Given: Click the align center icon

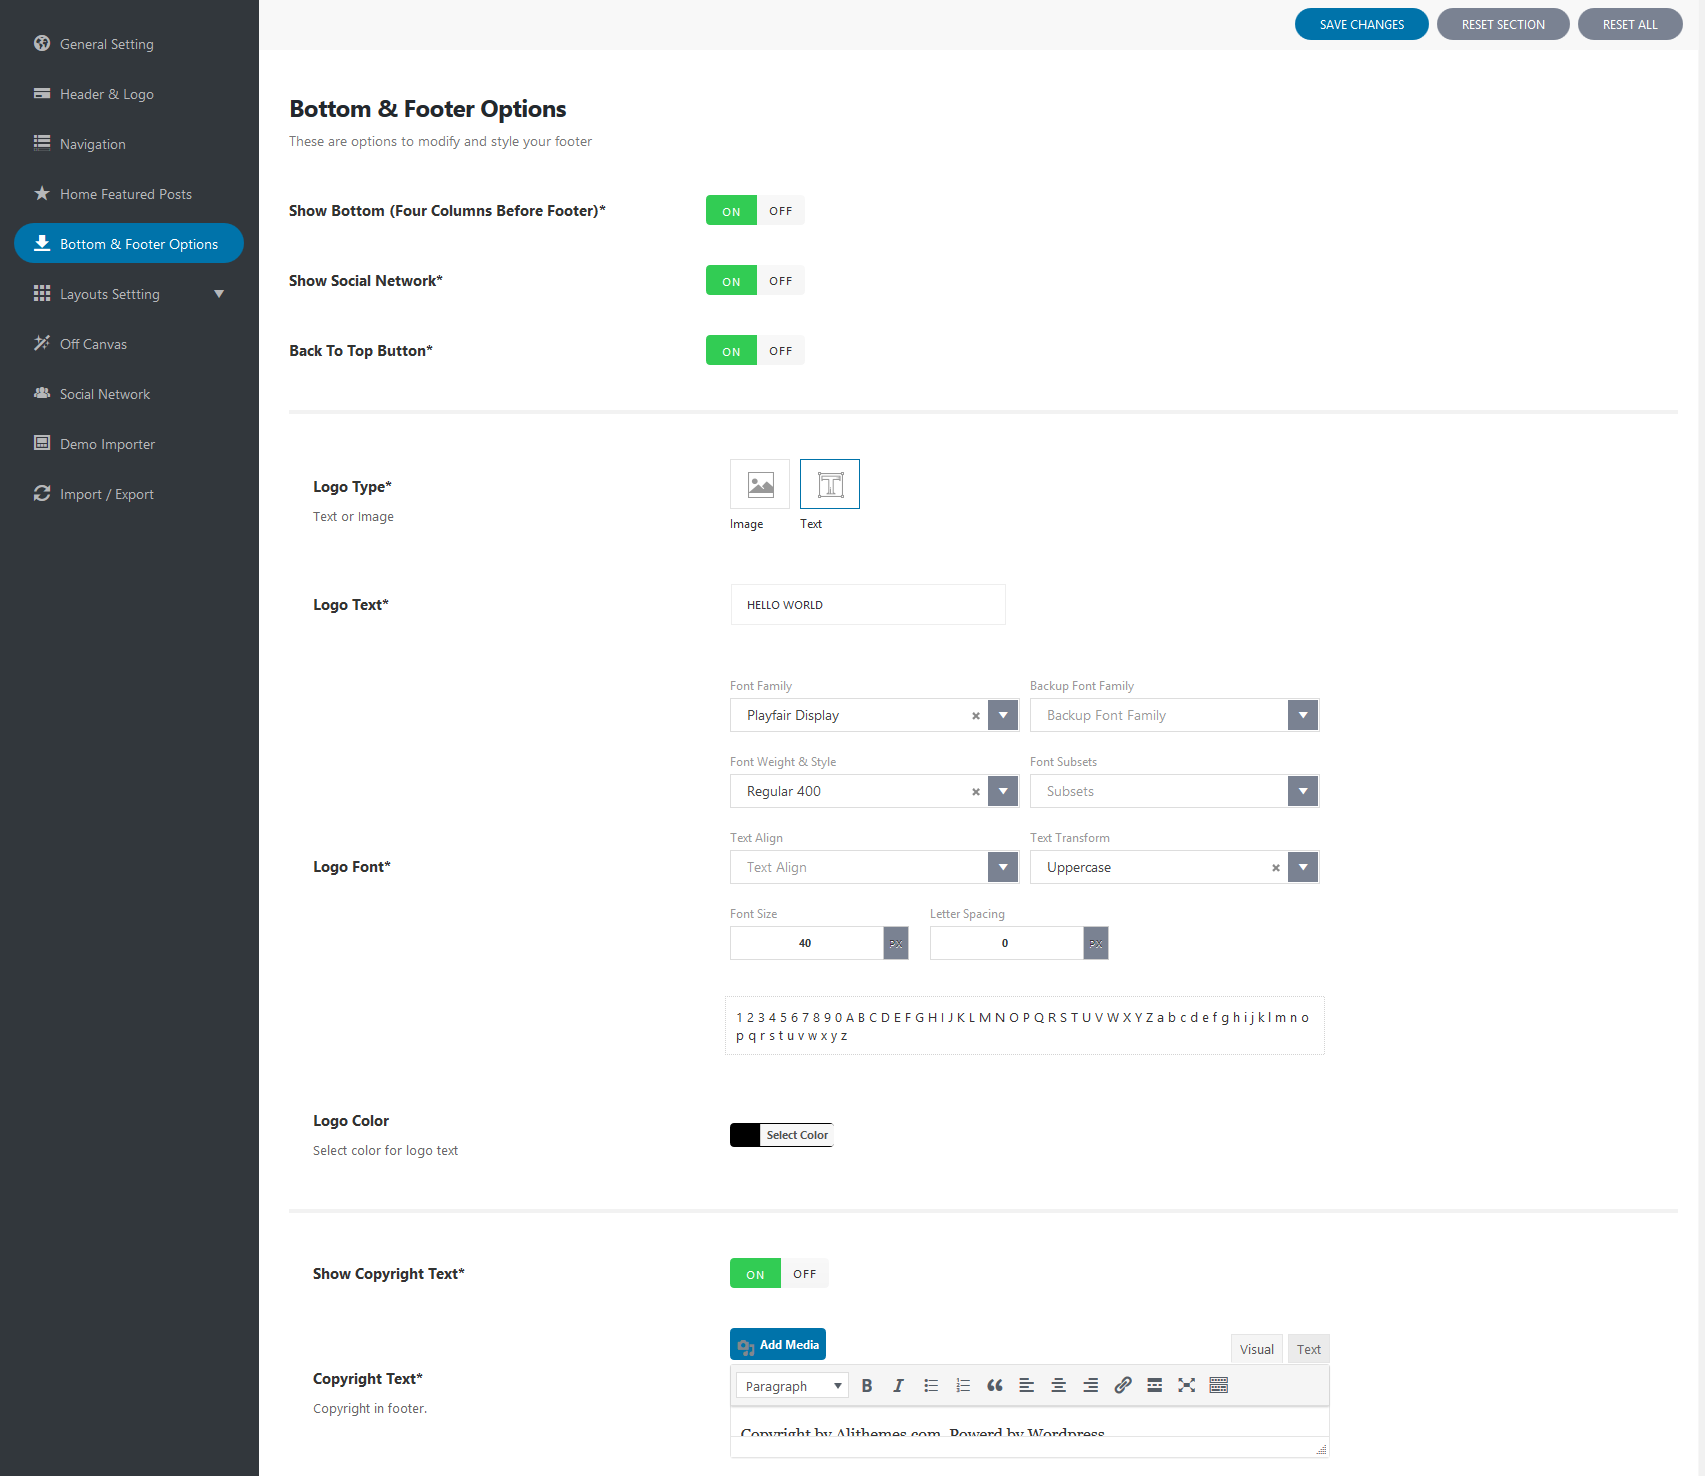Looking at the screenshot, I should (1058, 1385).
